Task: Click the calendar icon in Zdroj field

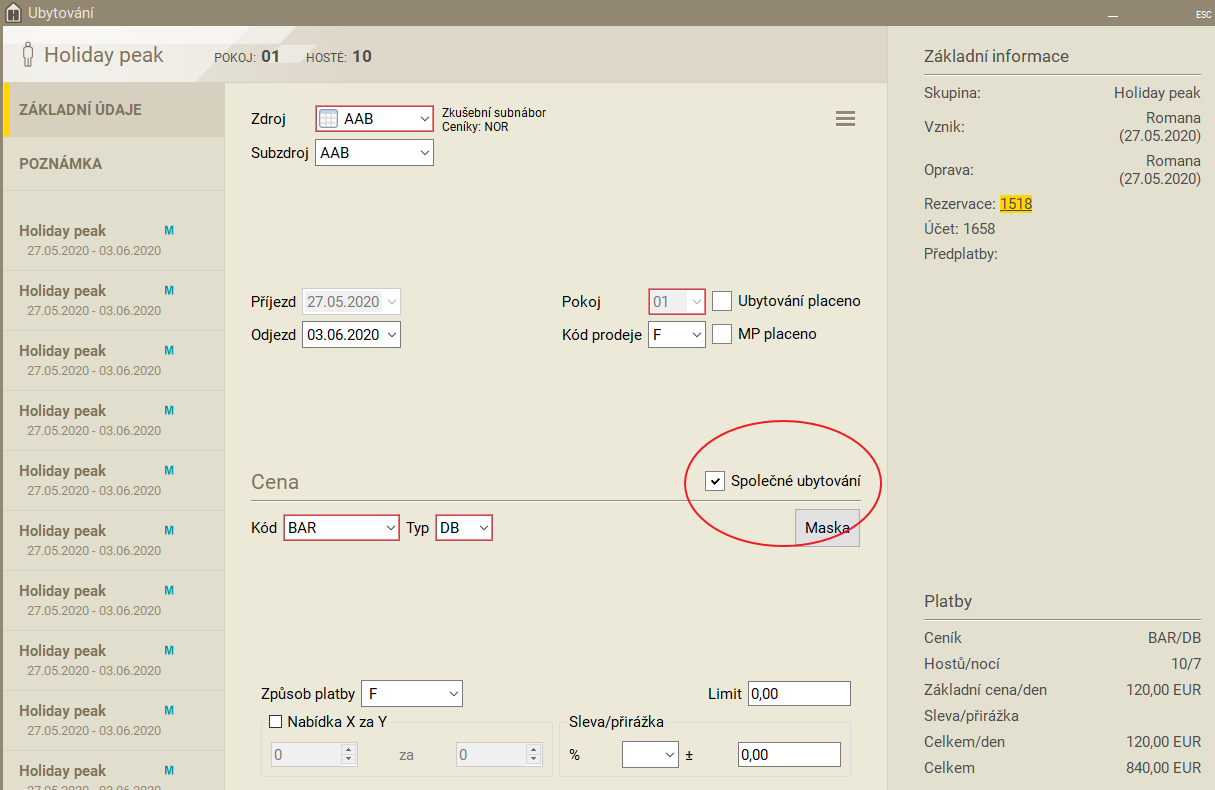Action: click(x=328, y=118)
